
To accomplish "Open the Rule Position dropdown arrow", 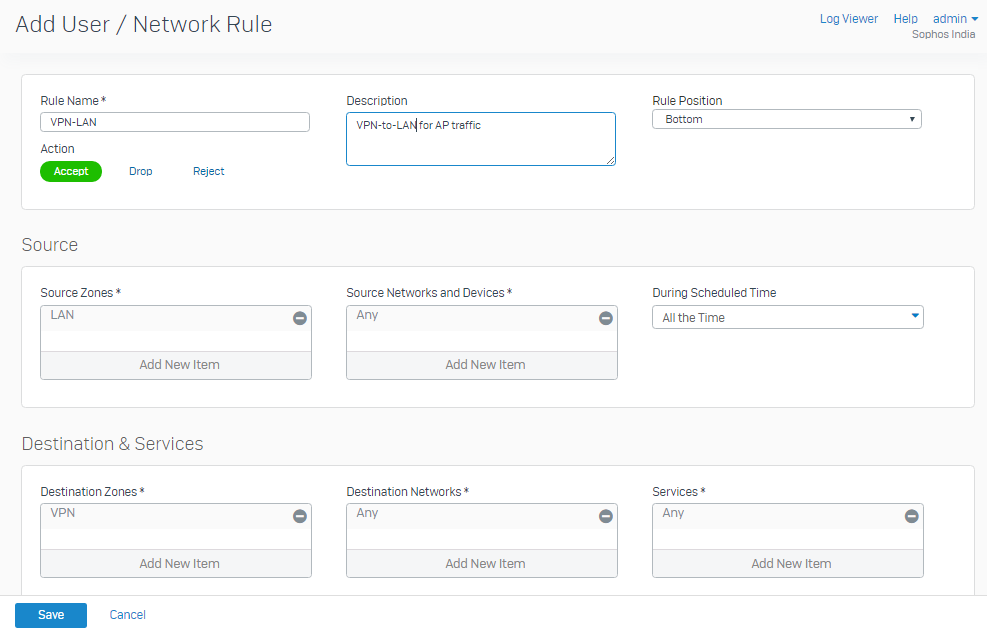I will click(912, 118).
